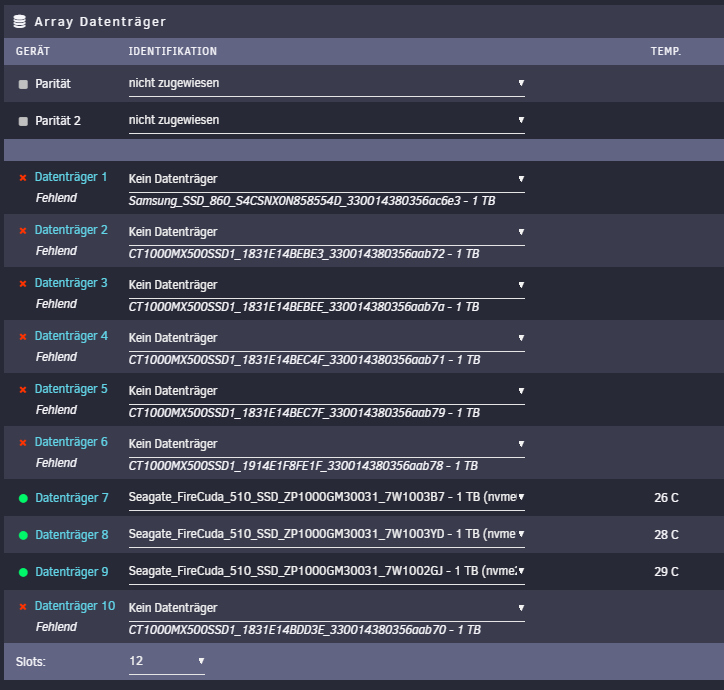The height and width of the screenshot is (690, 724).
Task: Click the green status dot of Datenträger 9
Action: coord(23,572)
